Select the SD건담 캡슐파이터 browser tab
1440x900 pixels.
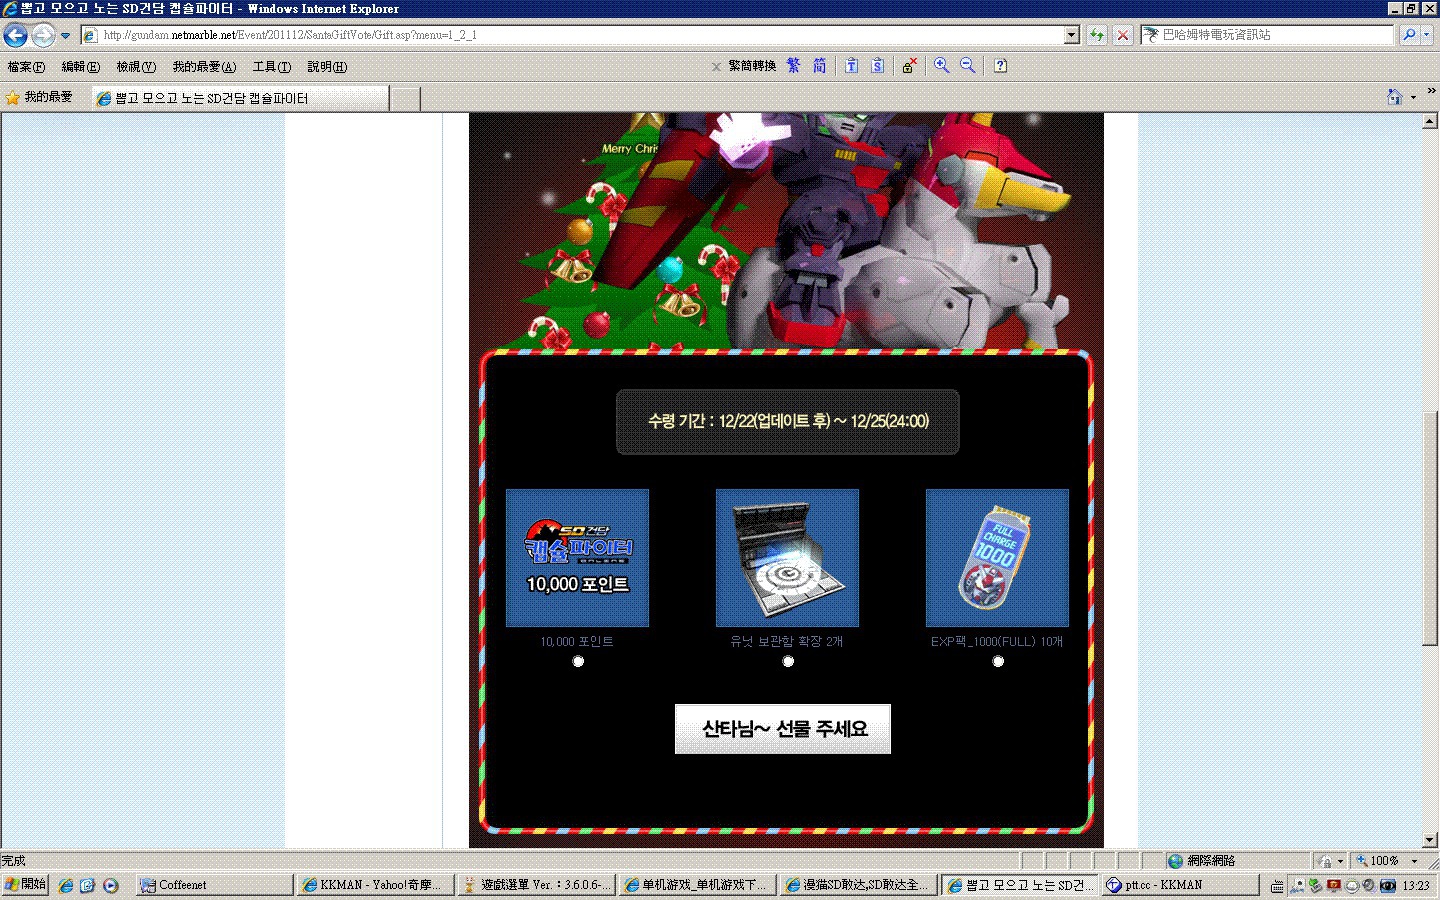240,98
